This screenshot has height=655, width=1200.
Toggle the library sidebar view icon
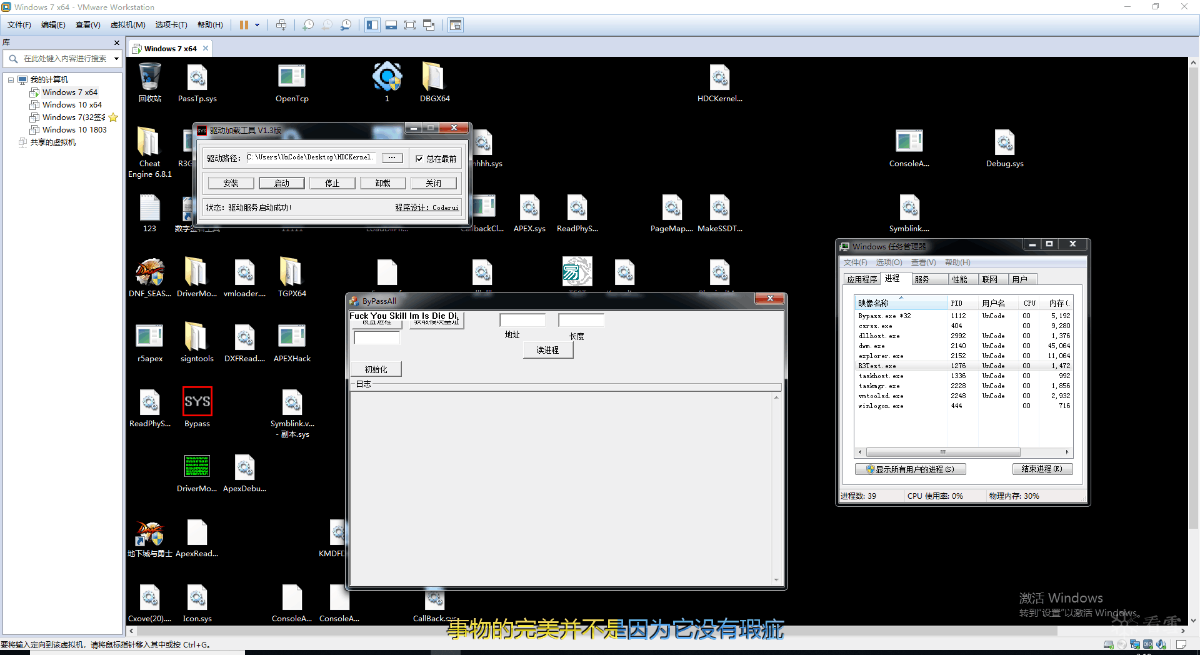[372, 24]
